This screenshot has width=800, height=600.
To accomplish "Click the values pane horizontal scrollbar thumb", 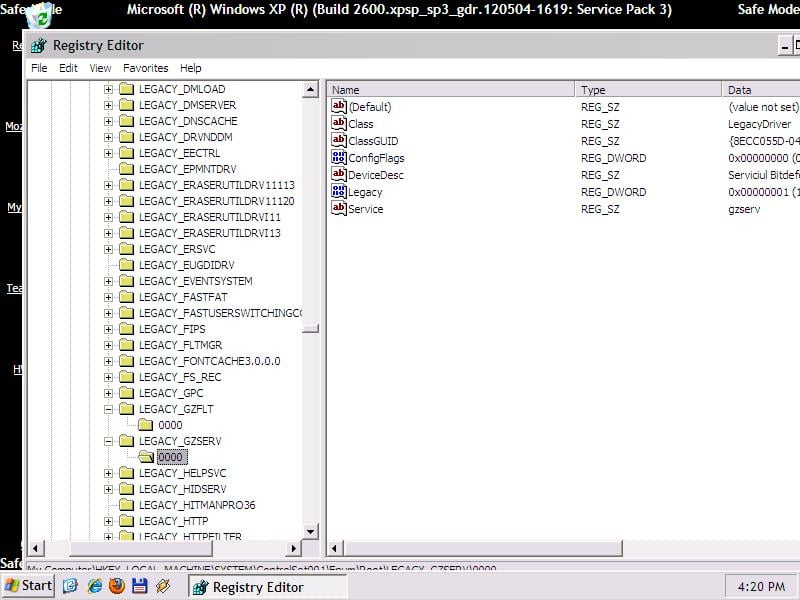I will [483, 548].
